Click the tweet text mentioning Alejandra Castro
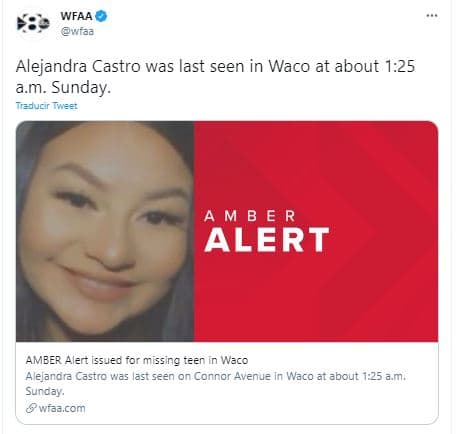This screenshot has width=474, height=434. coord(215,77)
